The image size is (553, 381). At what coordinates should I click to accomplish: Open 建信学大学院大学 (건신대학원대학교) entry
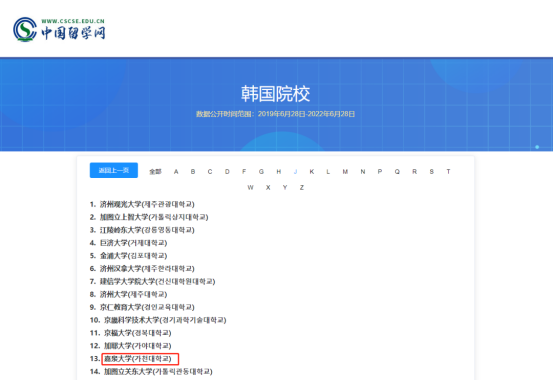(x=157, y=282)
